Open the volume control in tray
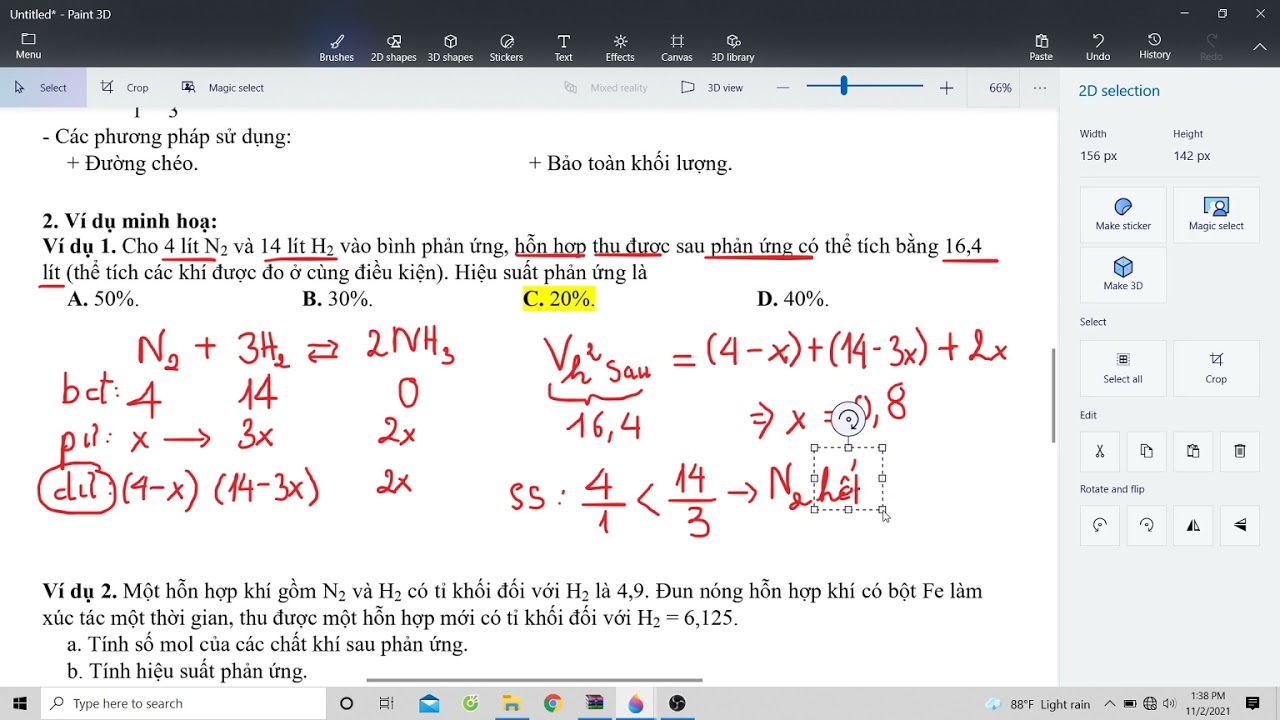Image resolution: width=1280 pixels, height=720 pixels. (1169, 703)
